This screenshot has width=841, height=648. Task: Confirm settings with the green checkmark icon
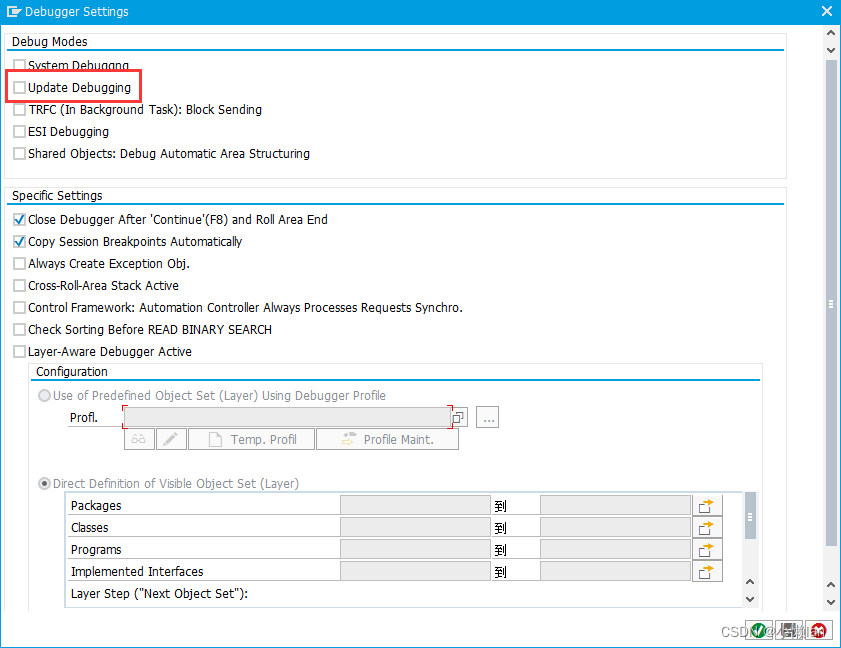click(759, 630)
